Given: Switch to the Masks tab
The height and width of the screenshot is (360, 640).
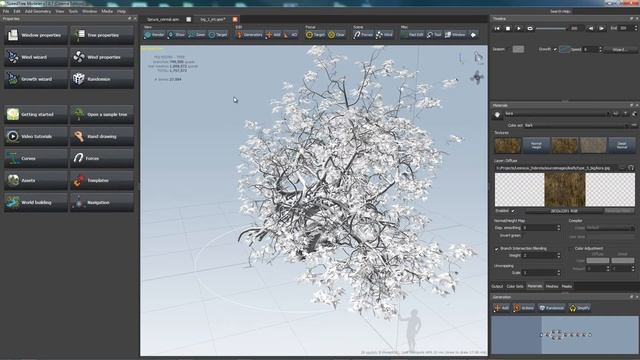Looking at the screenshot, I should [x=567, y=287].
